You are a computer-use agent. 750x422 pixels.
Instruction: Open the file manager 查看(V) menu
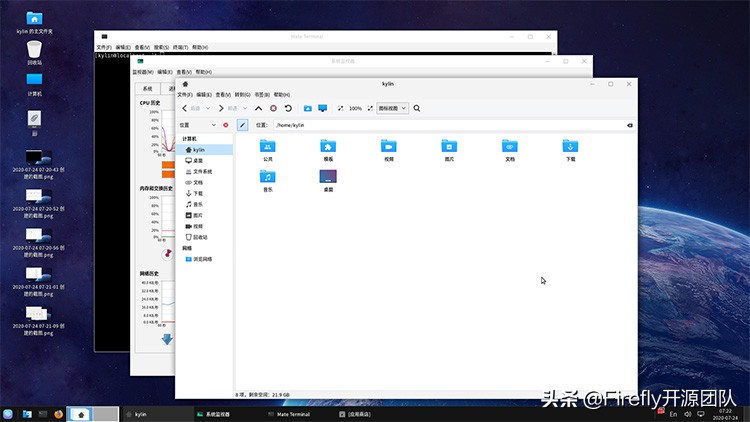[x=223, y=95]
